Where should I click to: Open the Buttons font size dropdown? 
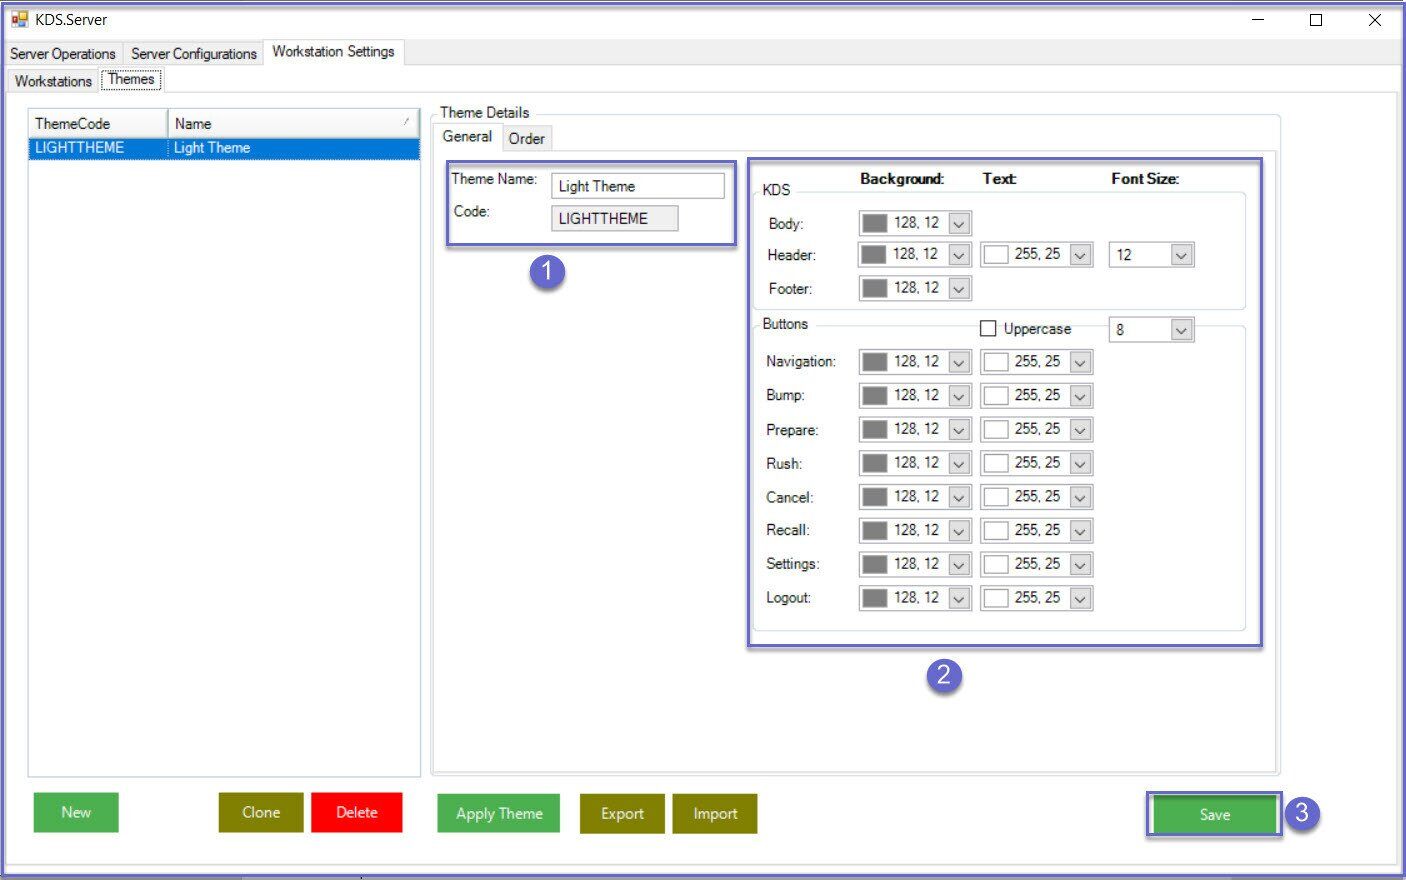[1181, 330]
